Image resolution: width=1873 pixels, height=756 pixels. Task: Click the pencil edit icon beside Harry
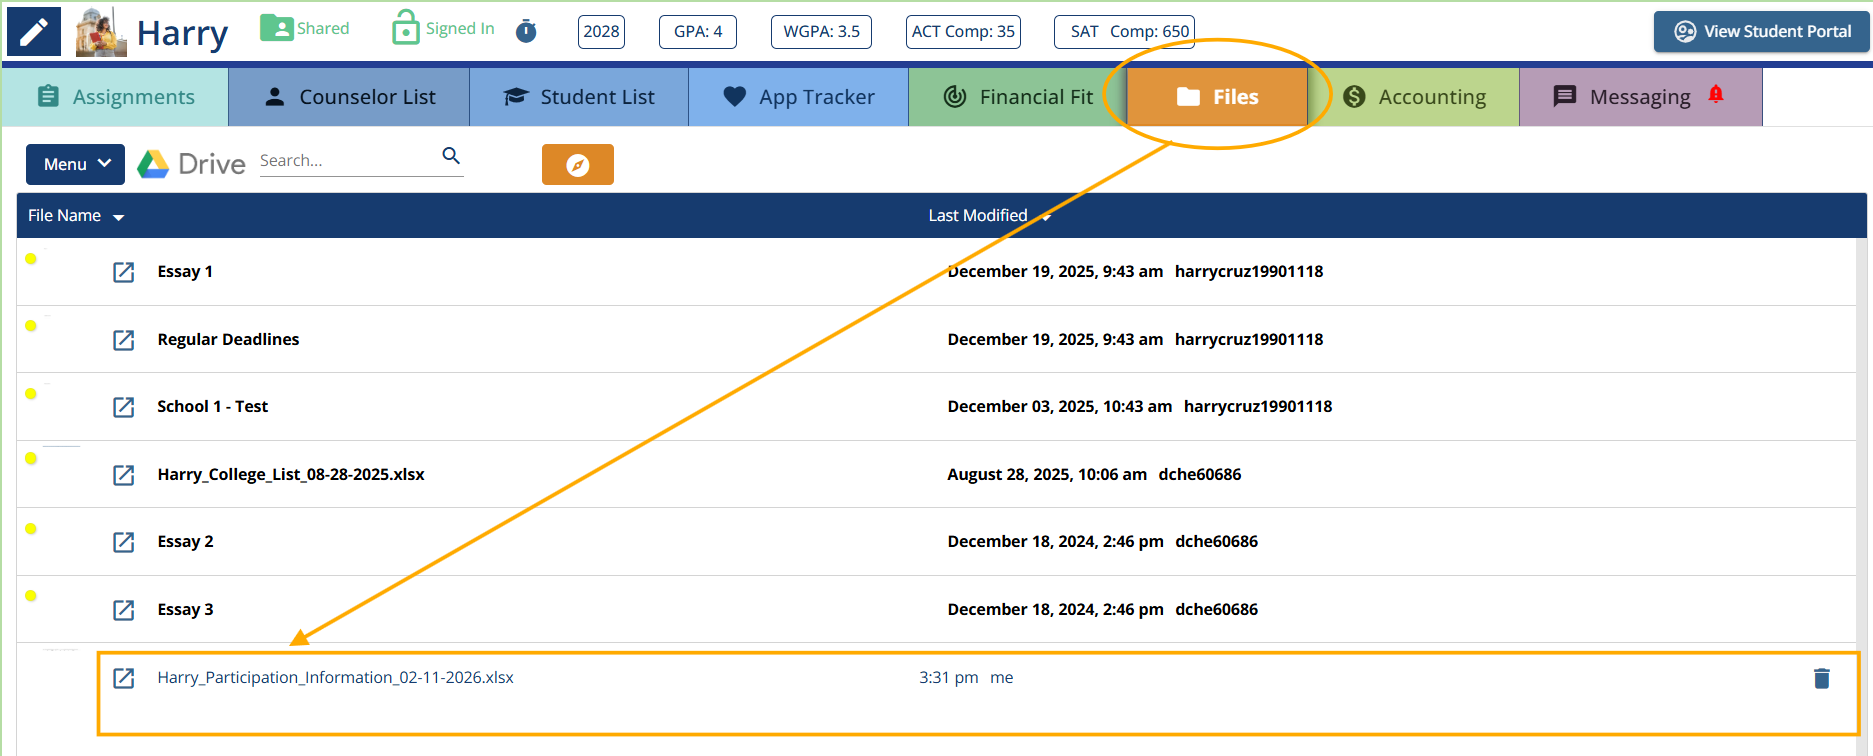tap(34, 32)
